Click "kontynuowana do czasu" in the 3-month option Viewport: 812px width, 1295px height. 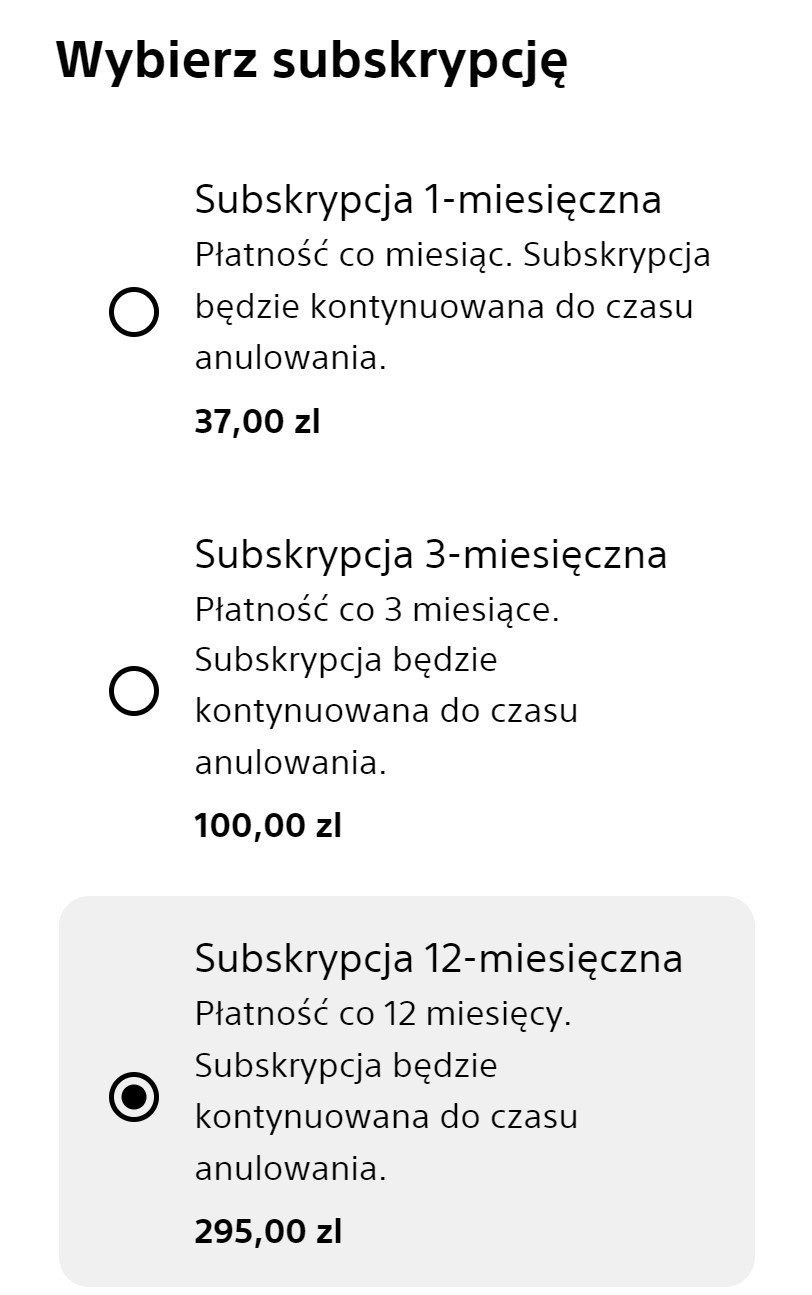pyautogui.click(x=386, y=712)
